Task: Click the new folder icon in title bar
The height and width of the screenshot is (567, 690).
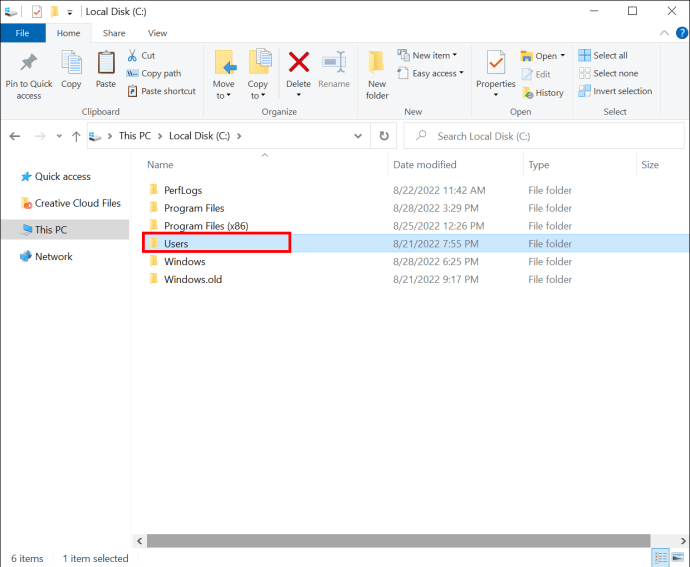Action: [x=55, y=11]
